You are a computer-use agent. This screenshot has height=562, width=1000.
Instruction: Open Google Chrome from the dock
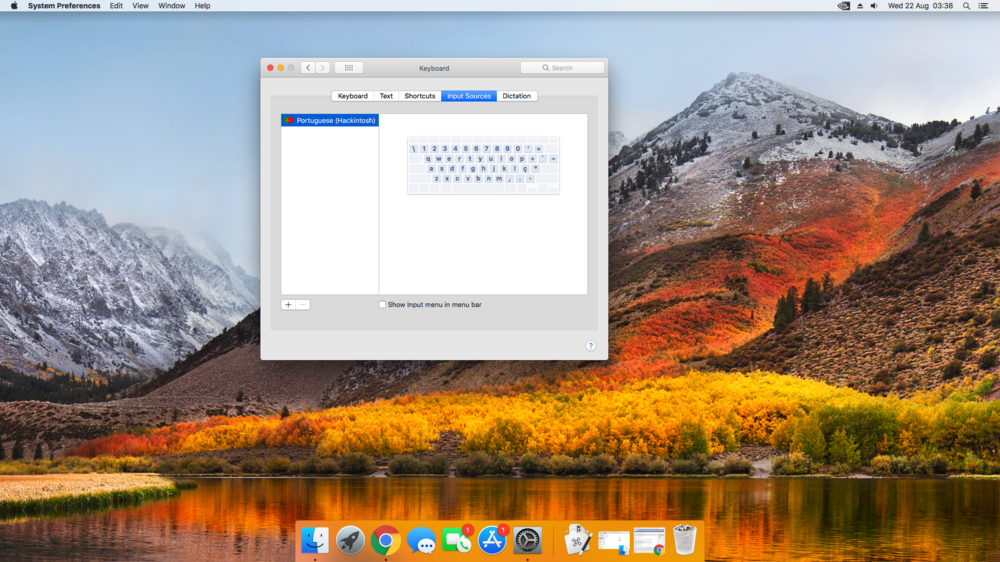tap(385, 540)
